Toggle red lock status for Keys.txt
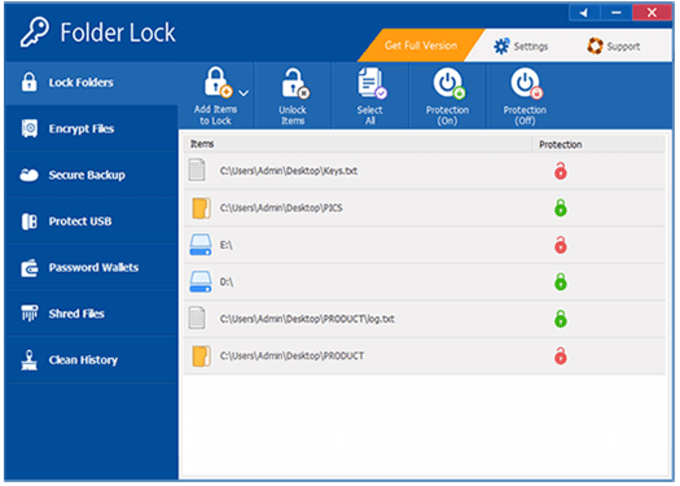Image resolution: width=680 pixels, height=486 pixels. pyautogui.click(x=560, y=172)
